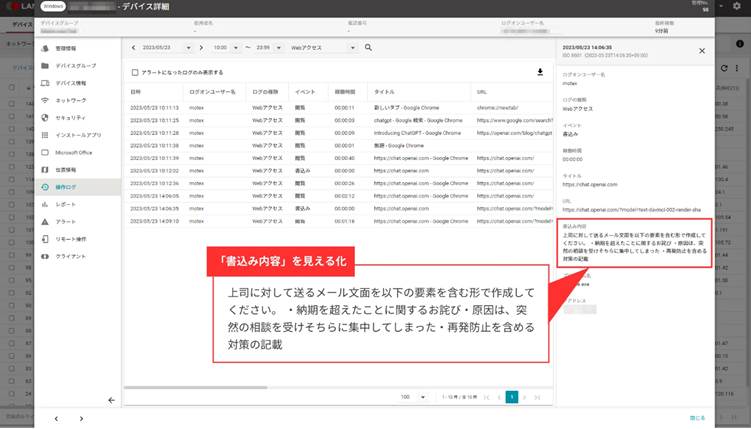
Task: Open レポート in the sidebar
Action: pyautogui.click(x=66, y=204)
